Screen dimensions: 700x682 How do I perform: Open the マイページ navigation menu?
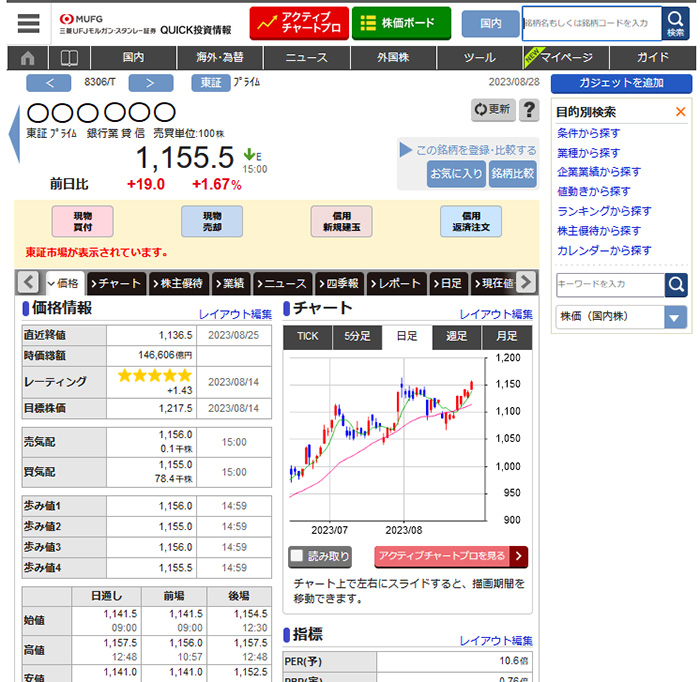point(566,58)
